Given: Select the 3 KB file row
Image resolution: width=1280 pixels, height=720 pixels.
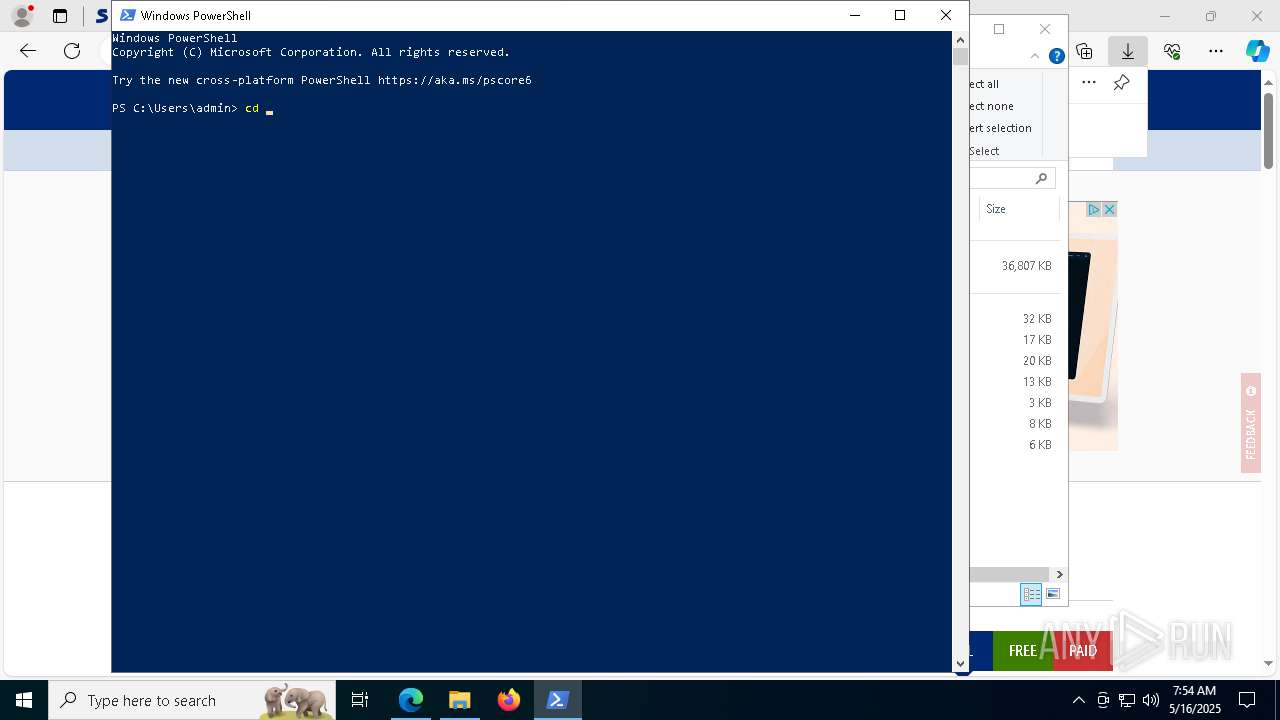Looking at the screenshot, I should [1013, 403].
